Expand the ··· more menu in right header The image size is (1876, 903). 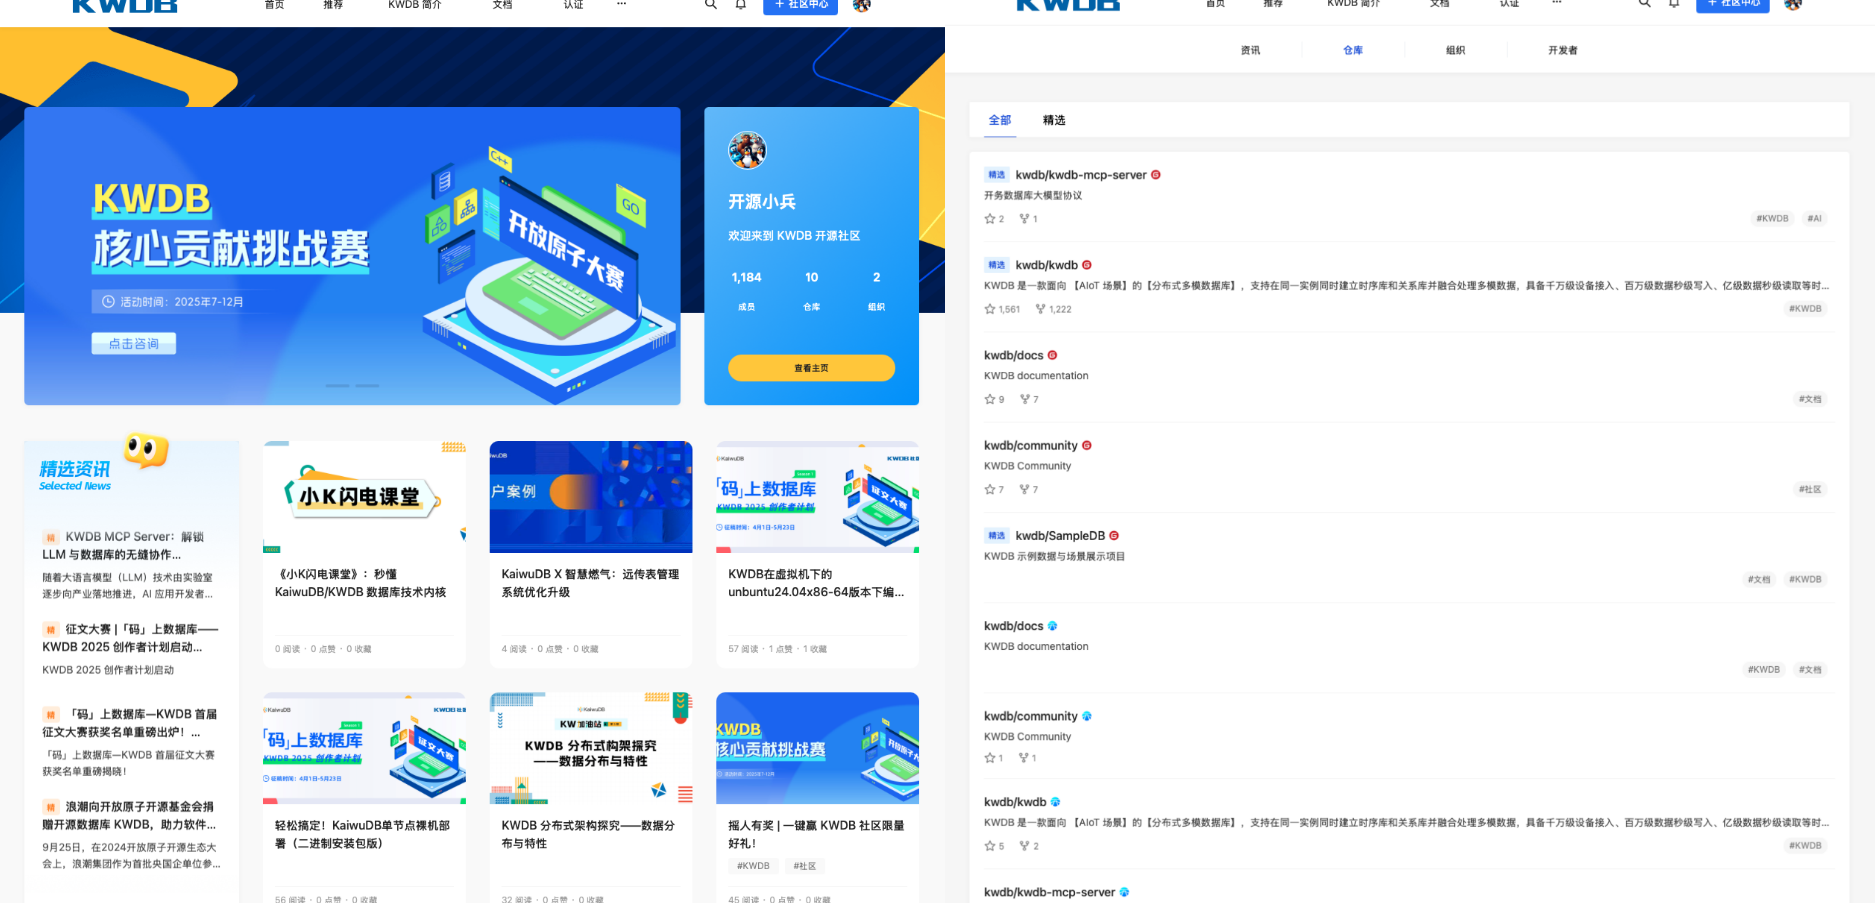click(1556, 5)
